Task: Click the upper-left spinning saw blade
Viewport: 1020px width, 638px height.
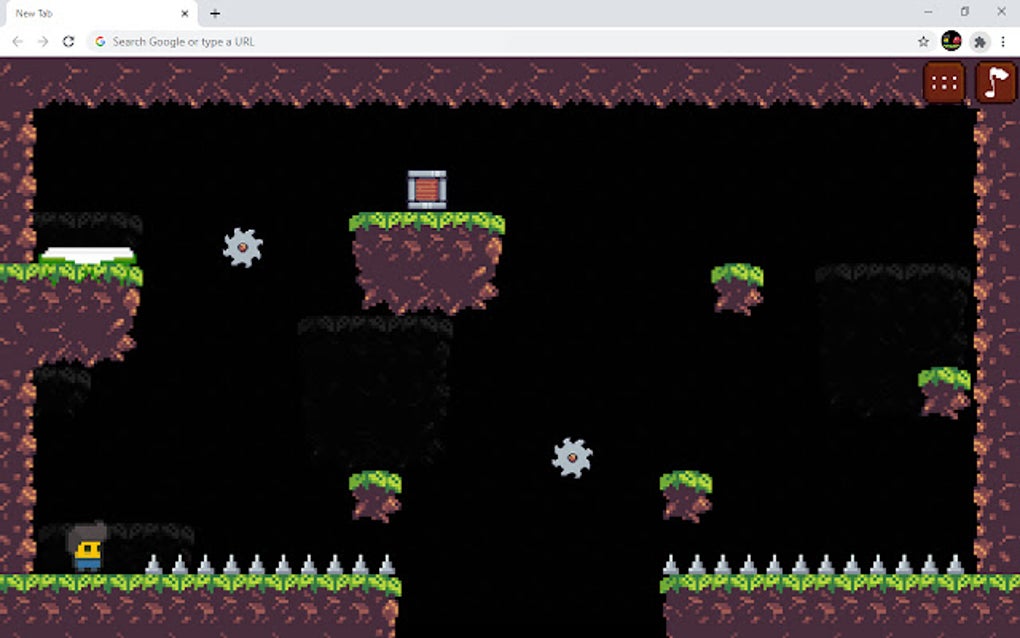Action: point(241,247)
